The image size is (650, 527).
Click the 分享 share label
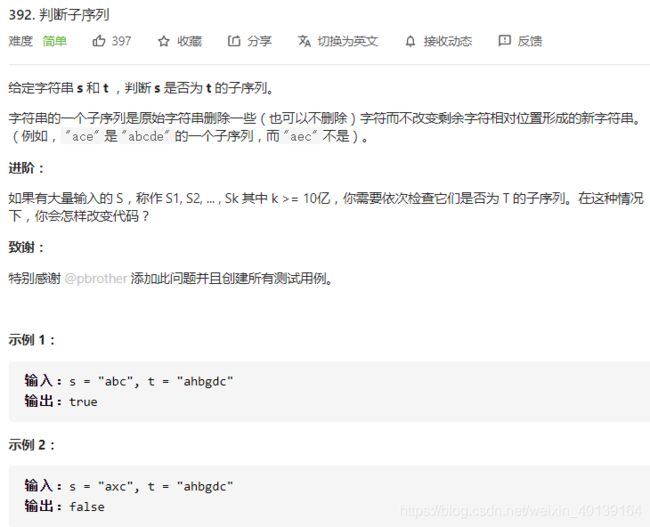(259, 41)
